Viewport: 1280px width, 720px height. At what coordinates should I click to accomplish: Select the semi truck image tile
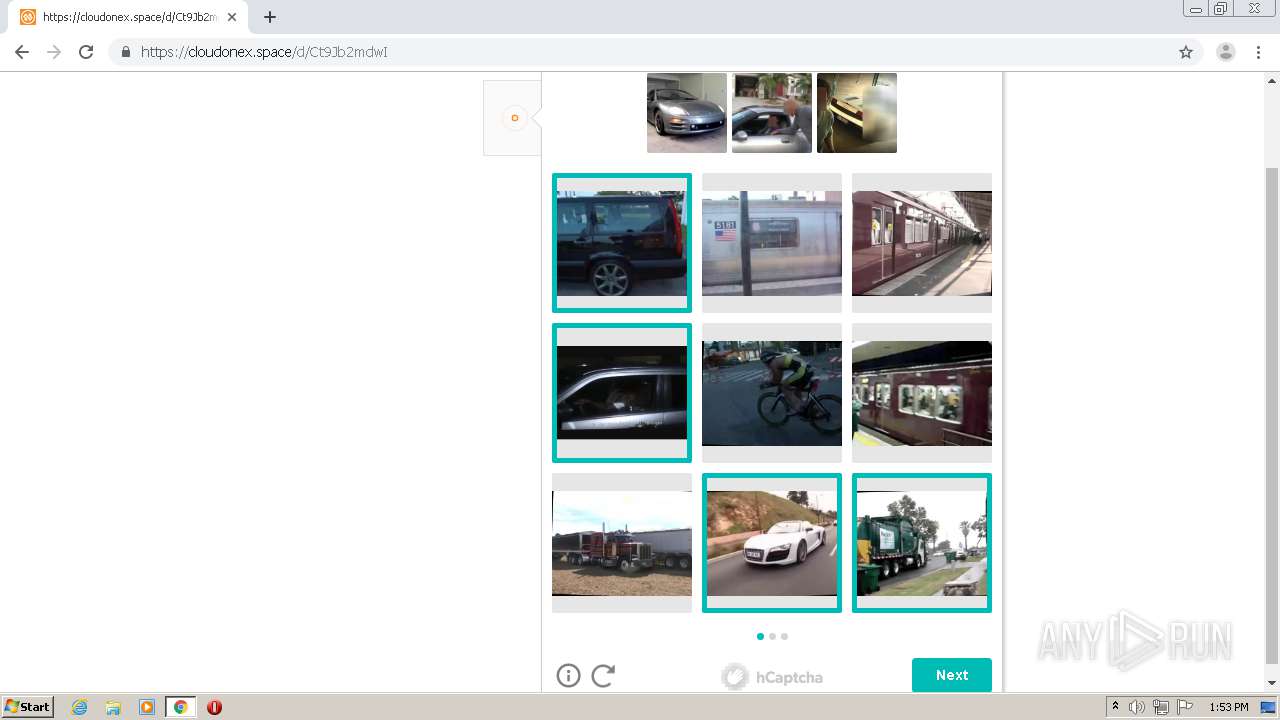click(x=622, y=543)
